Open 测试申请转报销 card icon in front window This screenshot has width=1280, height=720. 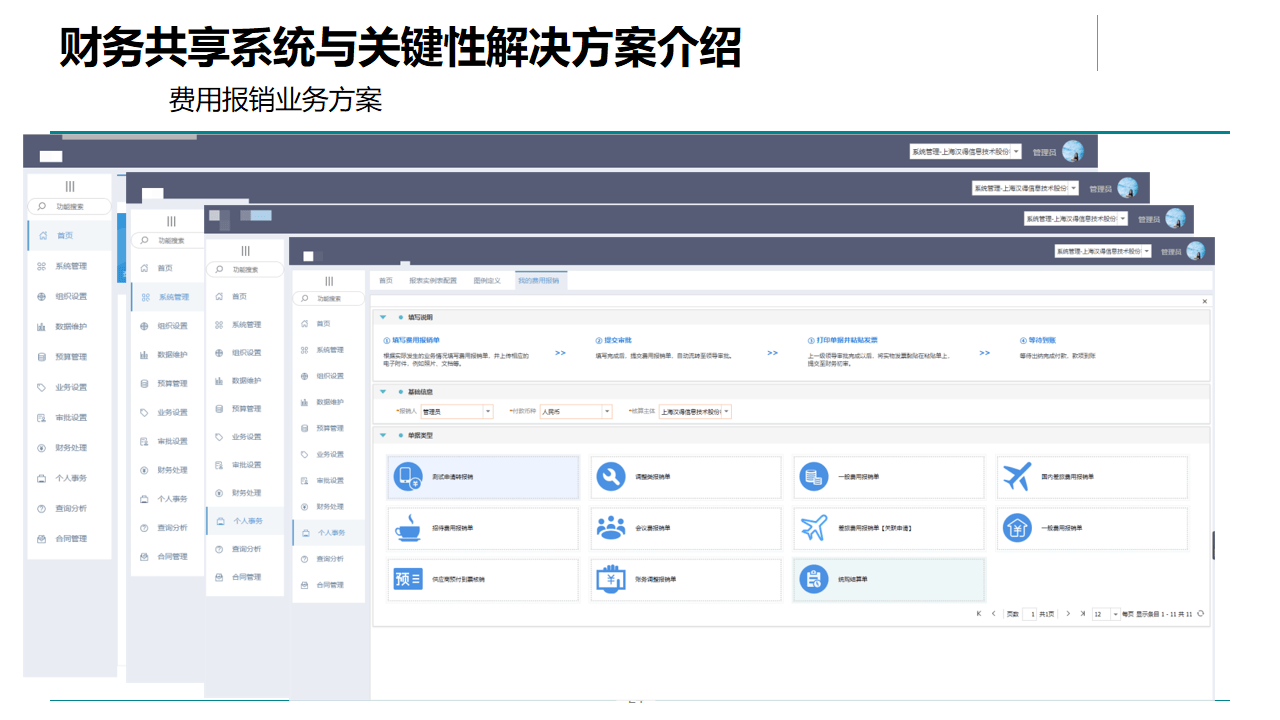point(408,478)
